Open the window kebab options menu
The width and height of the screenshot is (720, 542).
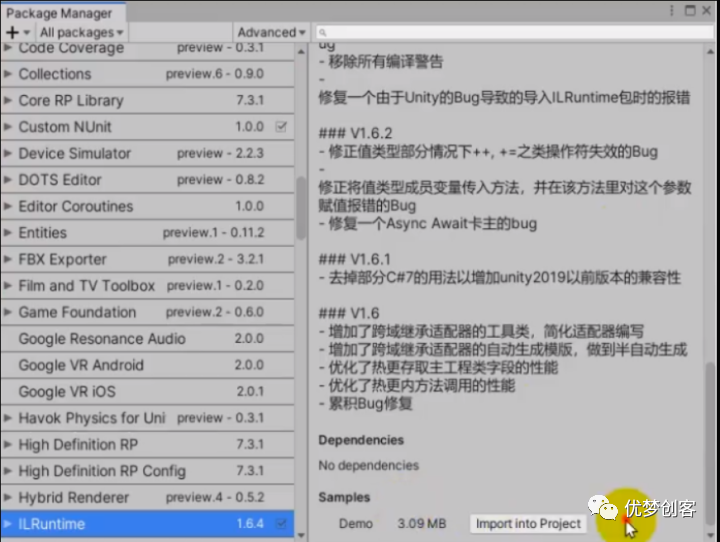coord(672,11)
